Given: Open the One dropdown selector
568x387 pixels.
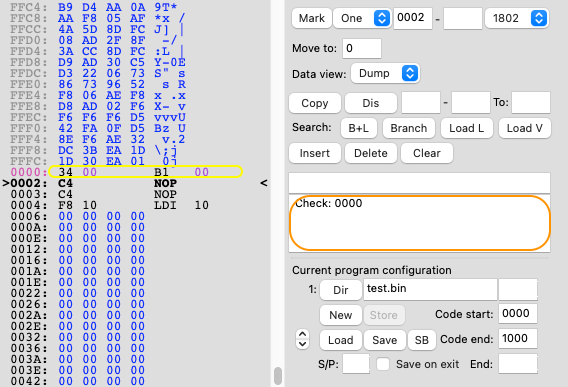Looking at the screenshot, I should coord(362,18).
